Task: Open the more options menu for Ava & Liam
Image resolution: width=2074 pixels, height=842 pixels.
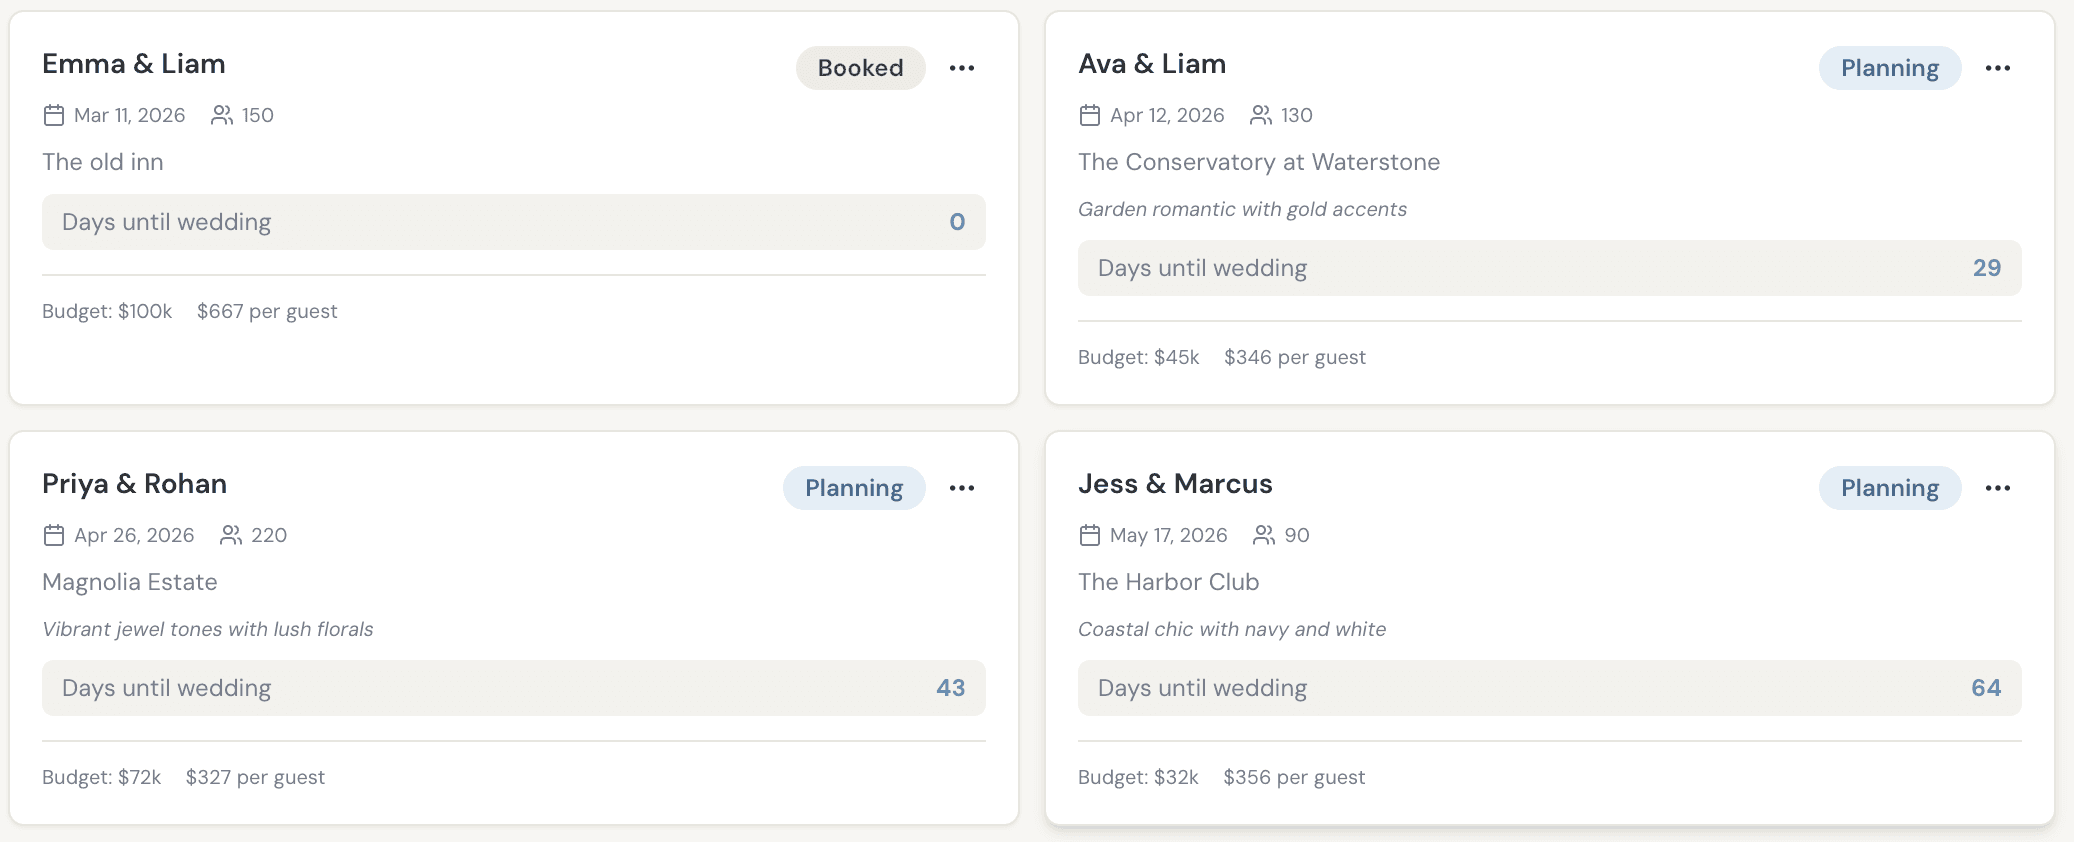Action: 1998,68
